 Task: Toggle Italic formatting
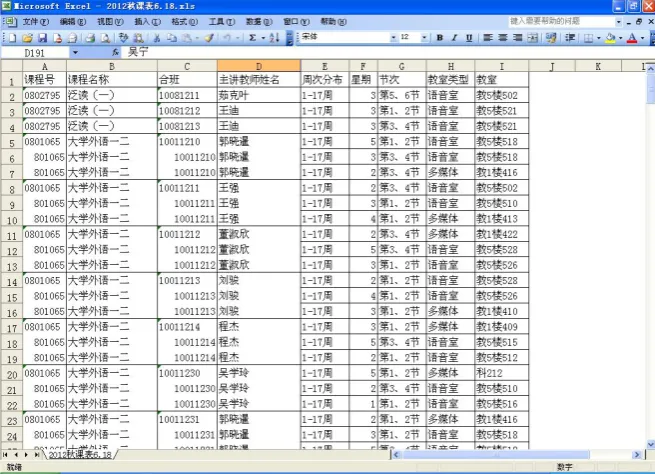pyautogui.click(x=454, y=38)
